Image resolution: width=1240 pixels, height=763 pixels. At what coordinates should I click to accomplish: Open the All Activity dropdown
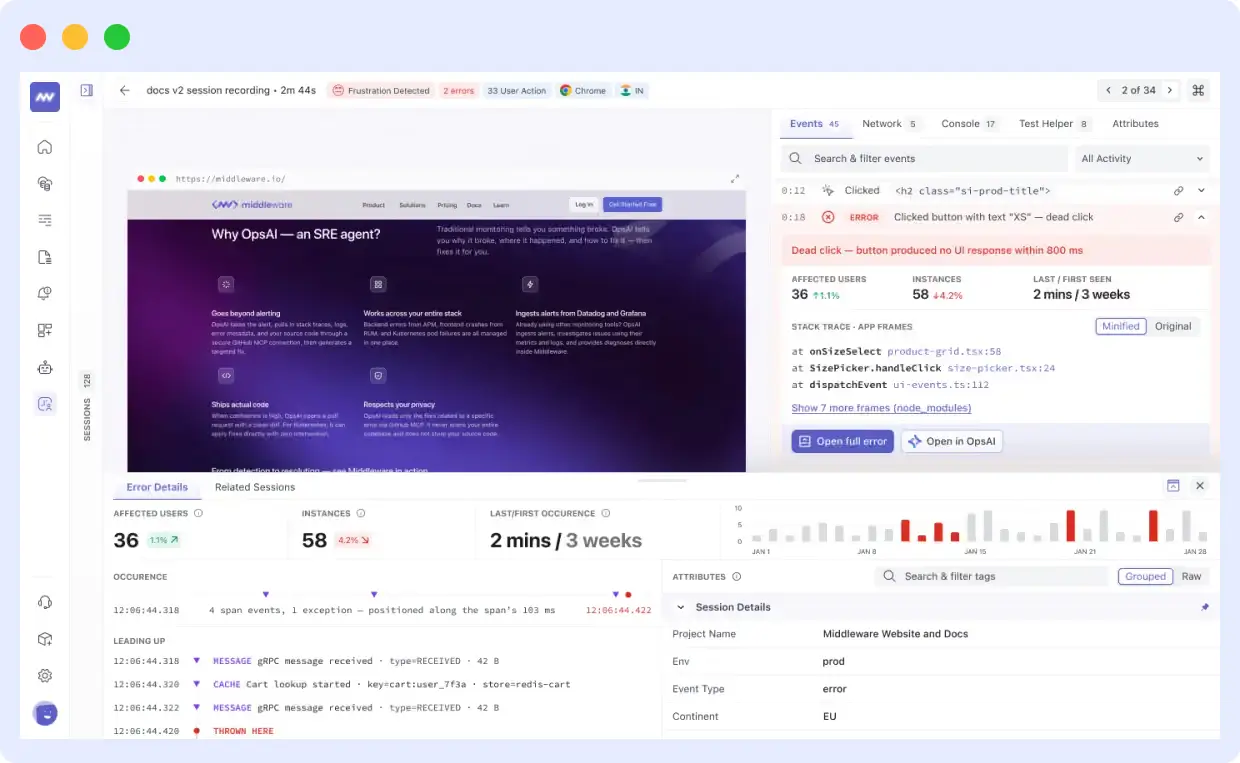pos(1142,158)
